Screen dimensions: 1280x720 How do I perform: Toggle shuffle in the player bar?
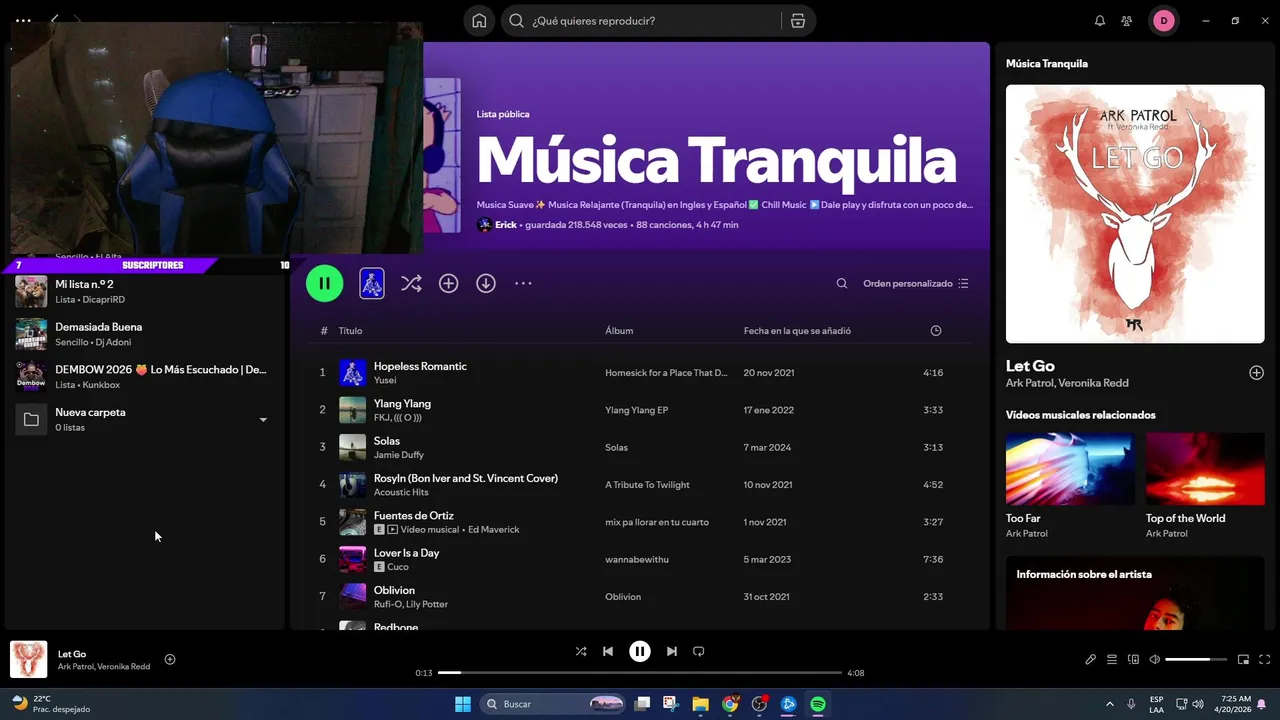pos(581,651)
